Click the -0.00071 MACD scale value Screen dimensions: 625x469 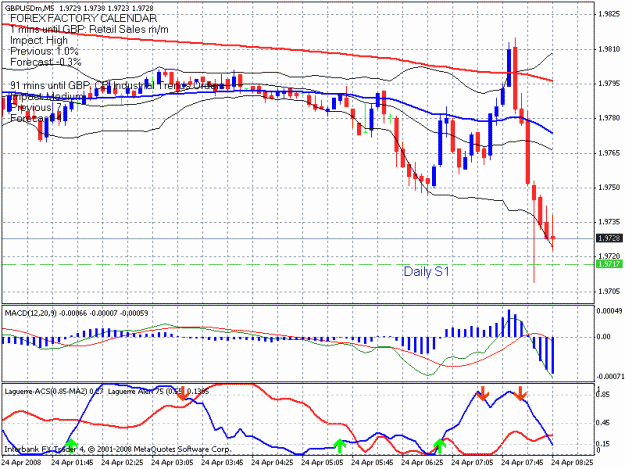(x=609, y=376)
